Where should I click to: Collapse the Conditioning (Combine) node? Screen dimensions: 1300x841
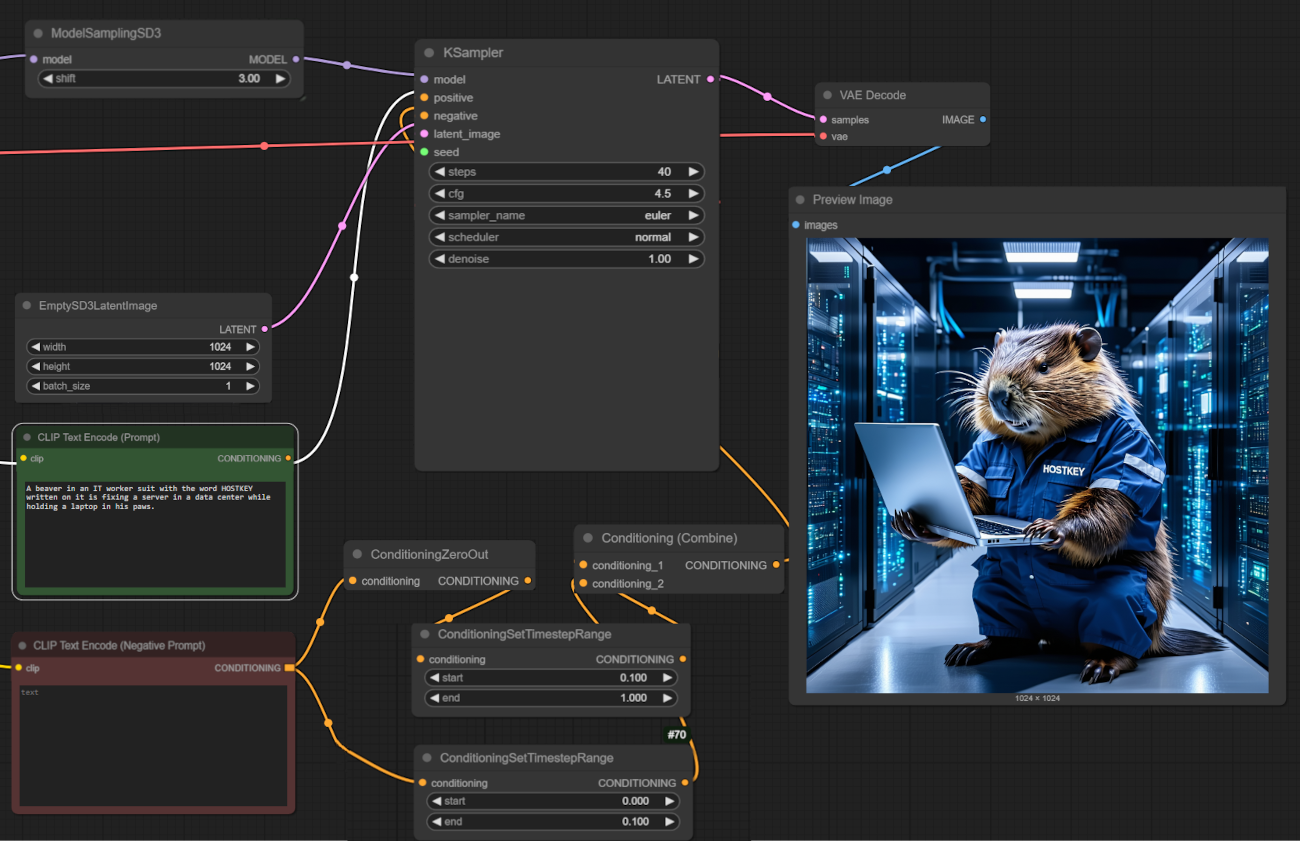click(588, 538)
